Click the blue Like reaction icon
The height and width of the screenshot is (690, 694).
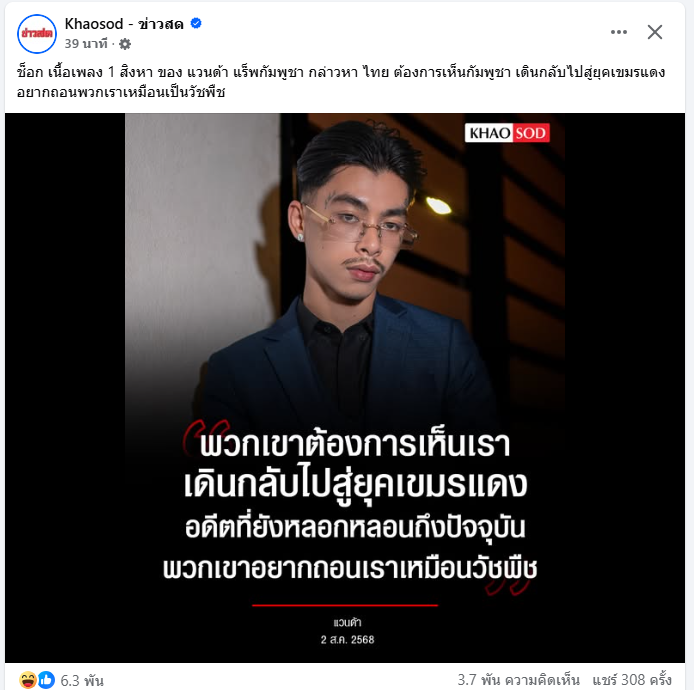pos(46,680)
